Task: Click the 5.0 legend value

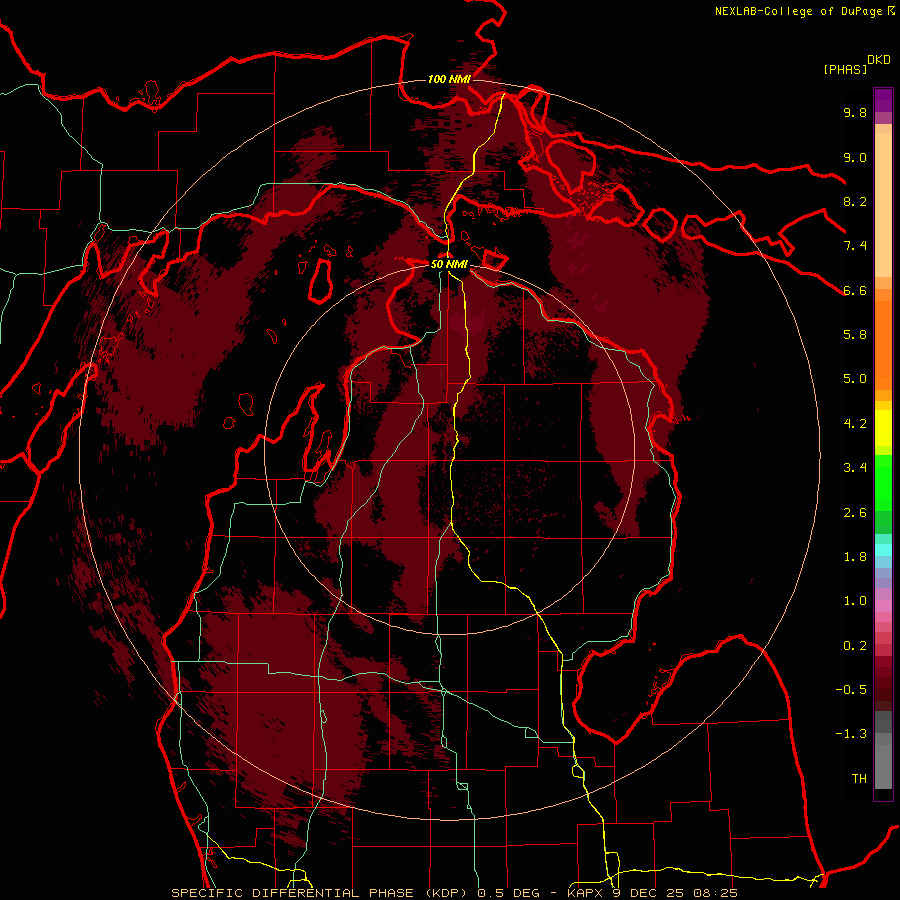Action: (855, 379)
